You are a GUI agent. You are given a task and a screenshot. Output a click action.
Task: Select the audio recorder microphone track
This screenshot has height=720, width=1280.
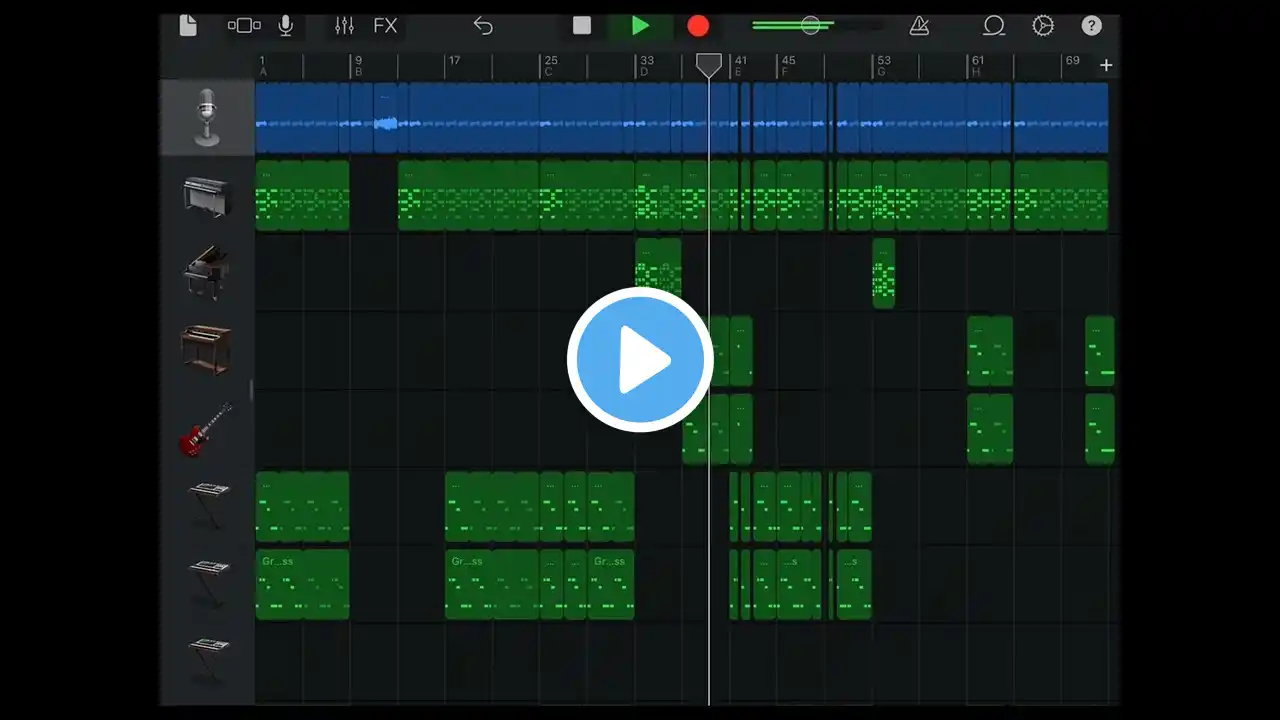(x=207, y=117)
